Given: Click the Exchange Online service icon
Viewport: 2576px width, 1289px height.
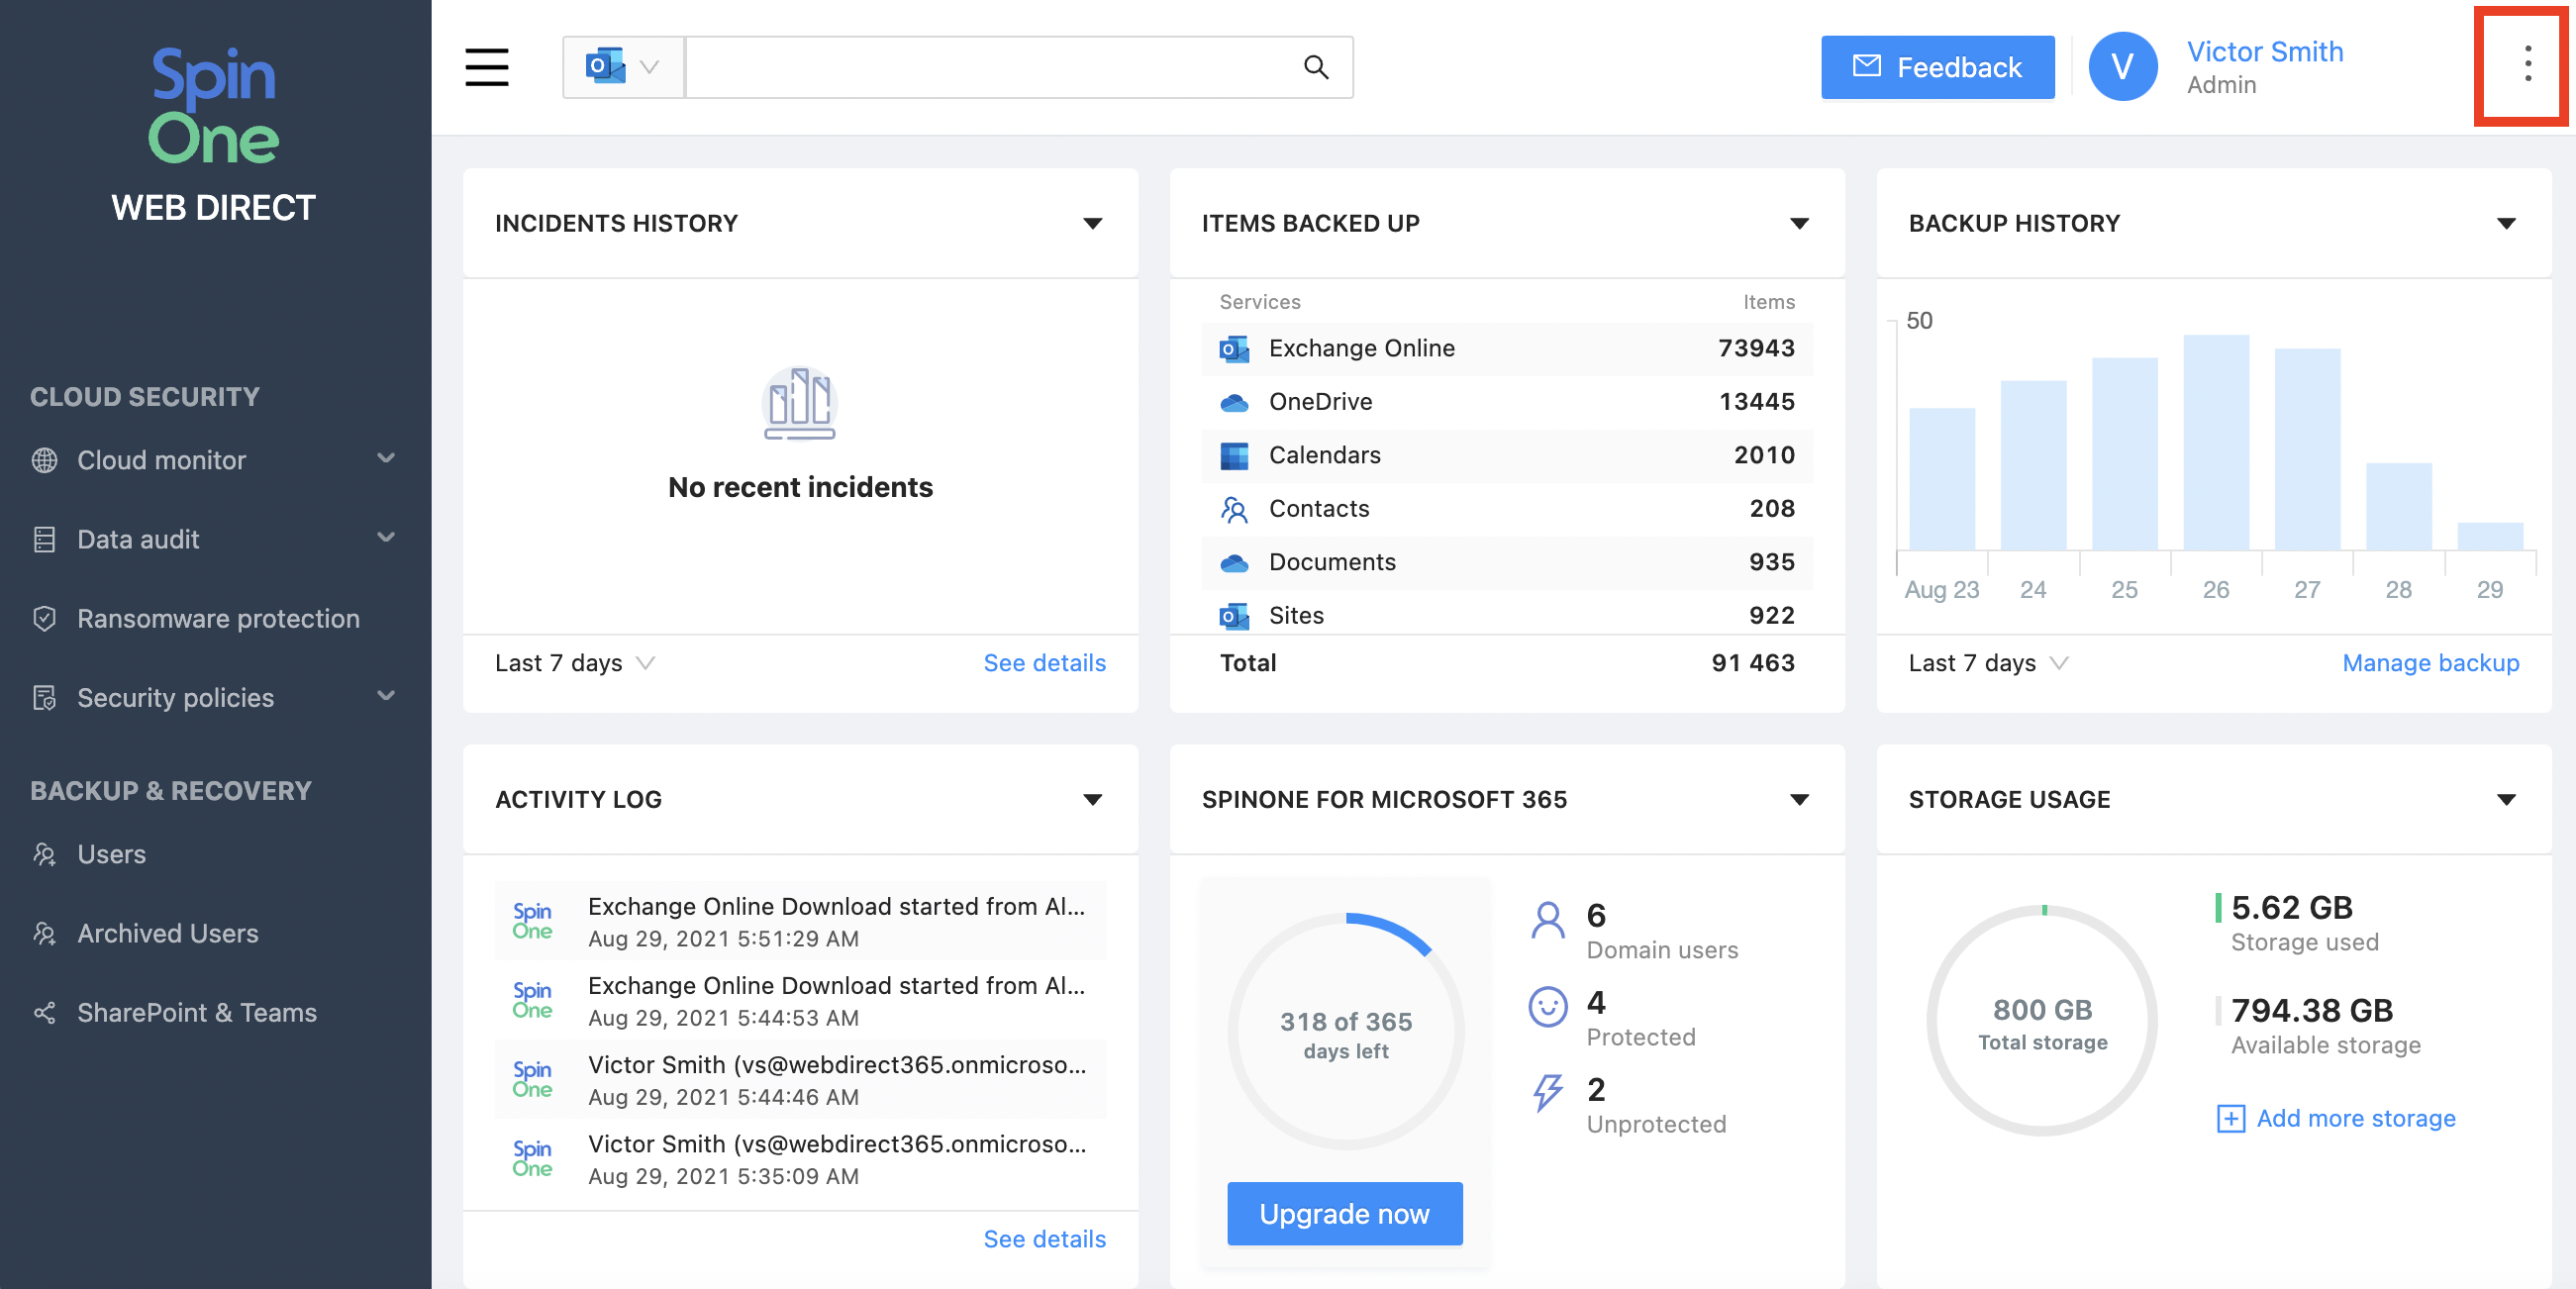Looking at the screenshot, I should click(1234, 349).
